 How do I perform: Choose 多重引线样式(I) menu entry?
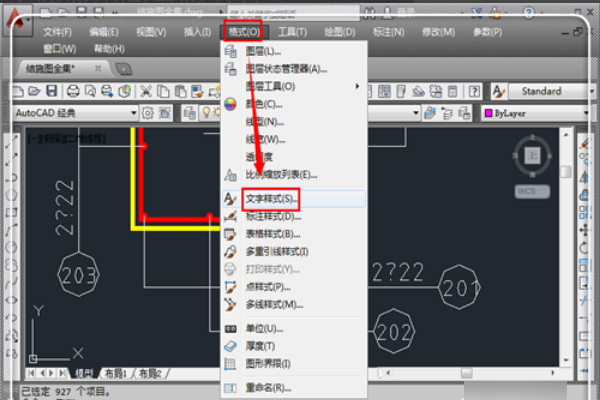294,251
